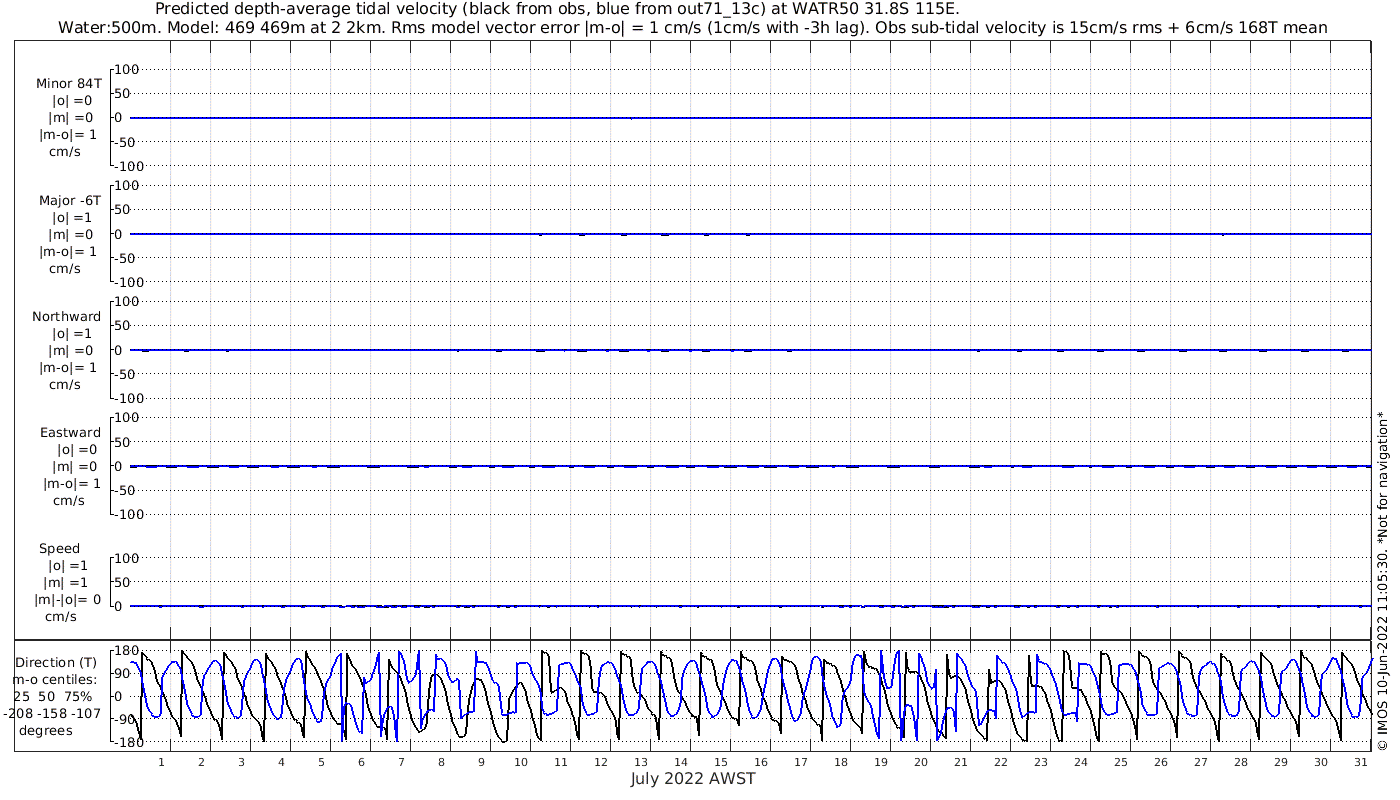The width and height of the screenshot is (1400, 800).
Task: Click the chart title mentioning WATR50 31.8S 115E
Action: point(557,9)
